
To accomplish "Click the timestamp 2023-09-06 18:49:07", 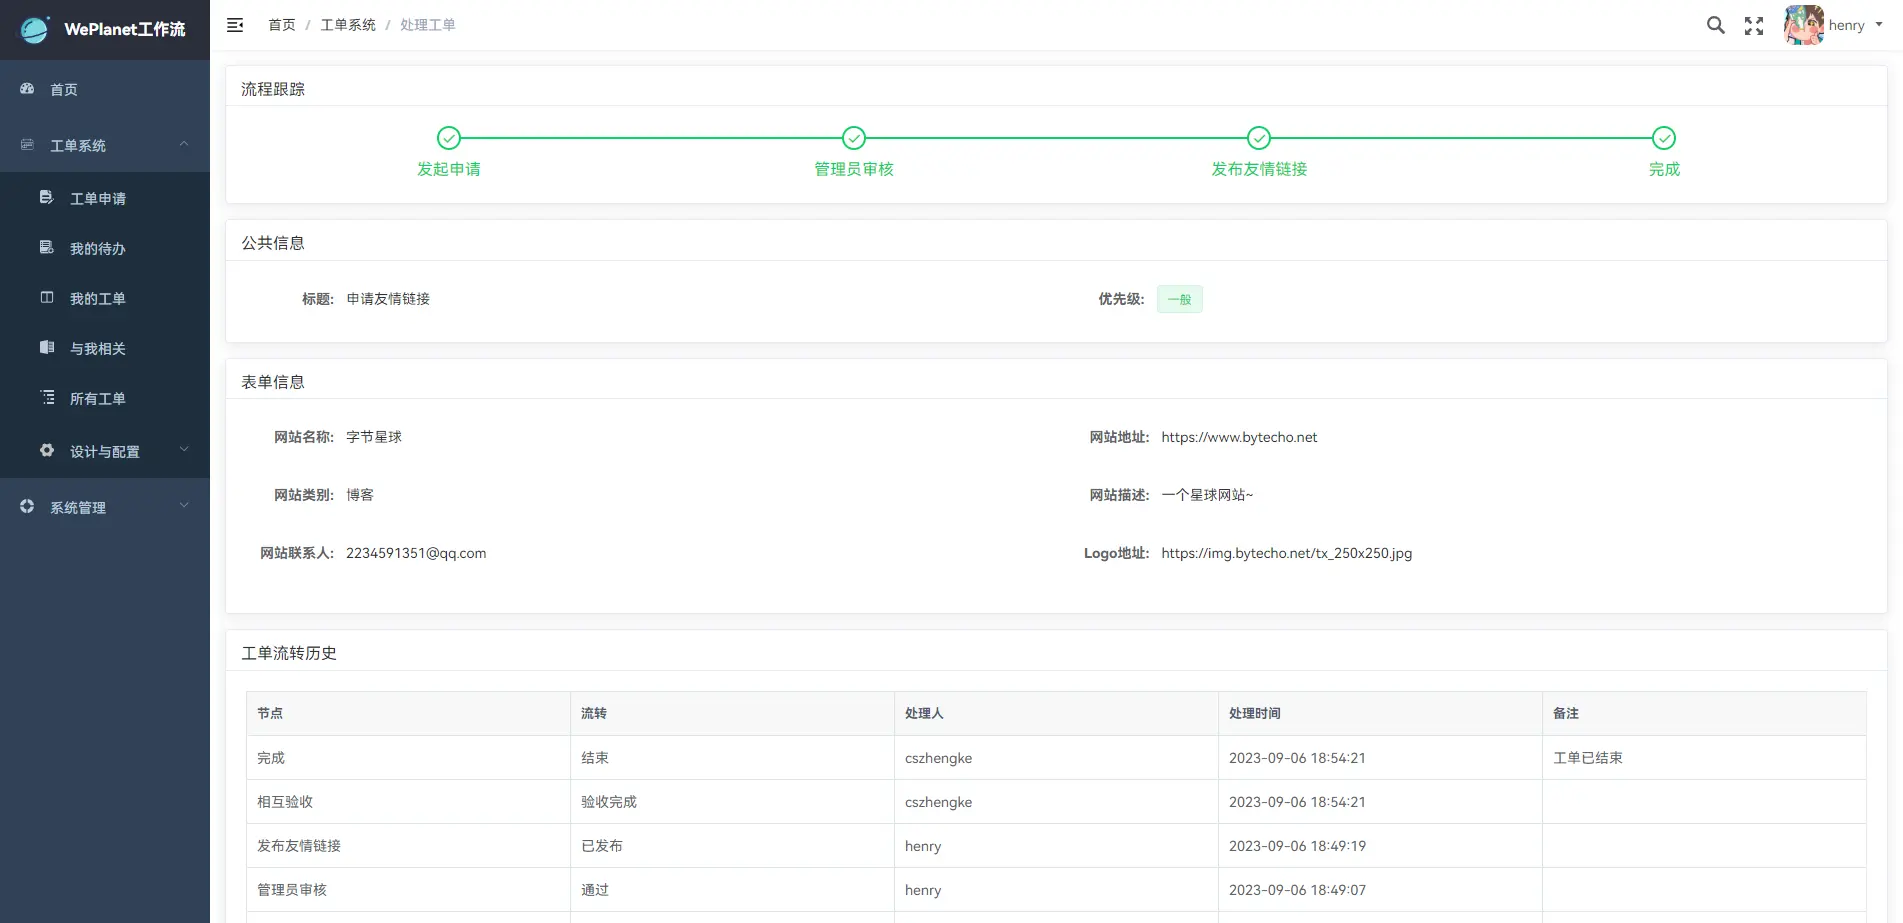I will tap(1297, 890).
